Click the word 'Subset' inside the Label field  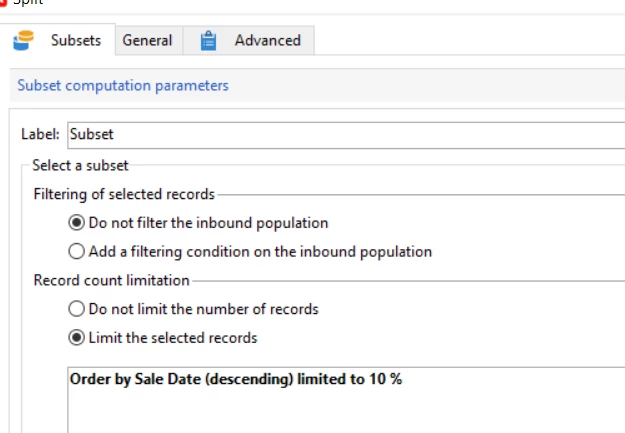click(x=91, y=134)
